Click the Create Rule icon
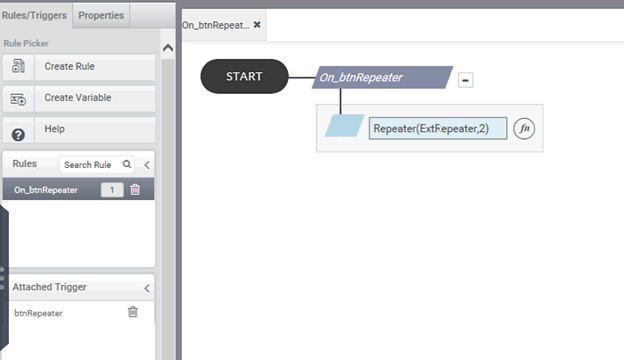The image size is (624, 360). click(18, 66)
